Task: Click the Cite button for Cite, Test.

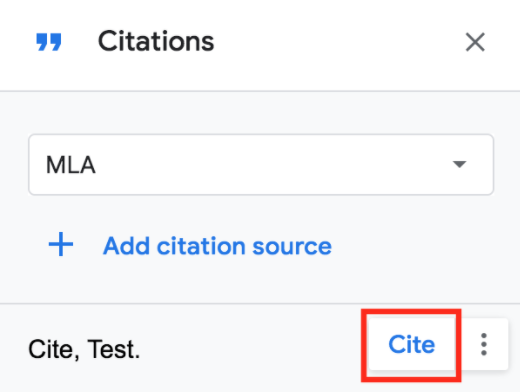Action: [x=412, y=344]
